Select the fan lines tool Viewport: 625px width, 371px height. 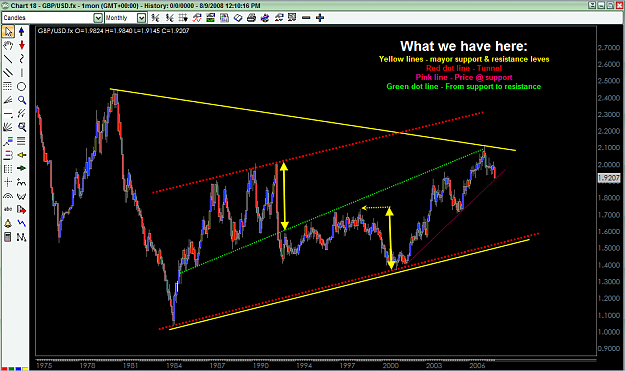pos(8,100)
